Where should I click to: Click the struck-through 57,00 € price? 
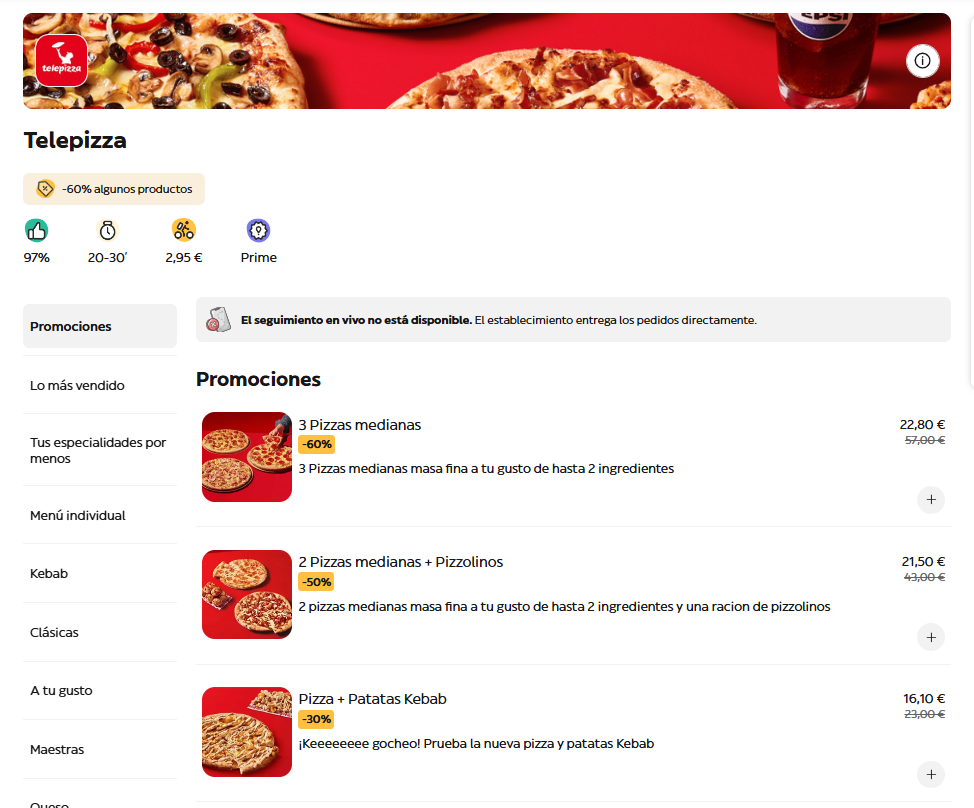924,440
